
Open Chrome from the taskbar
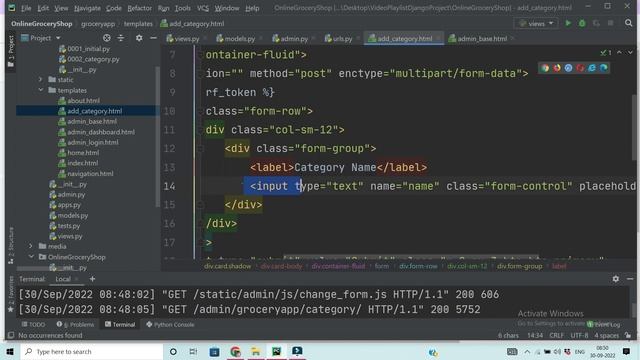pos(235,351)
